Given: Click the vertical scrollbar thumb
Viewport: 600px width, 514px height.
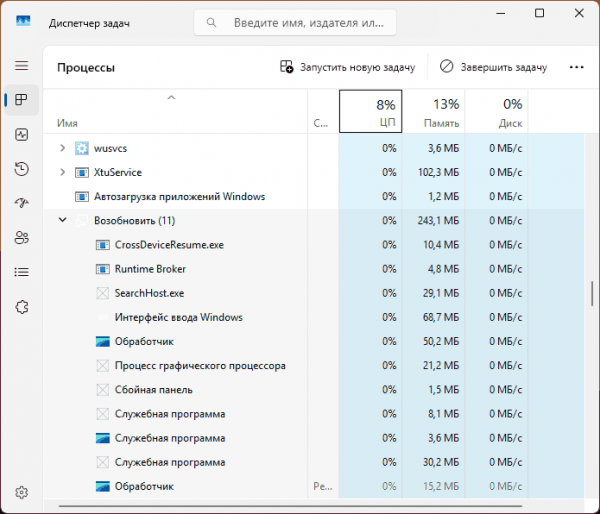Looking at the screenshot, I should click(x=592, y=294).
